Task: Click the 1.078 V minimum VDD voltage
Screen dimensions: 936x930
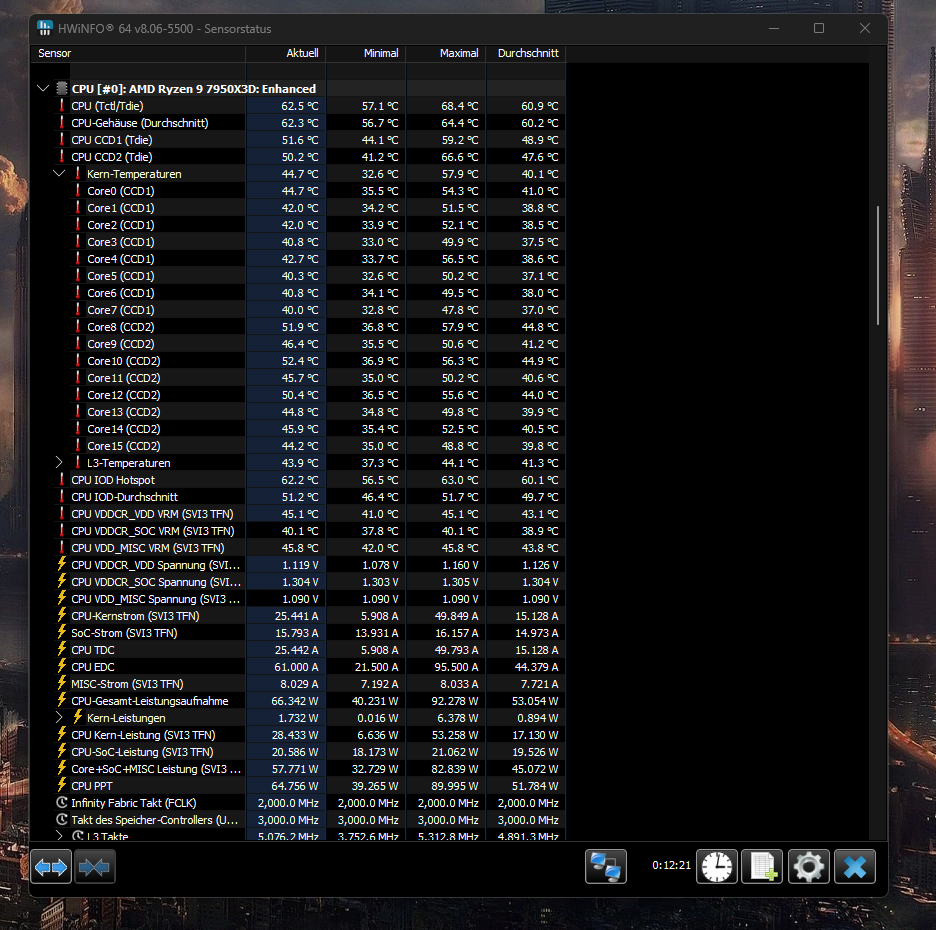Action: (x=380, y=565)
